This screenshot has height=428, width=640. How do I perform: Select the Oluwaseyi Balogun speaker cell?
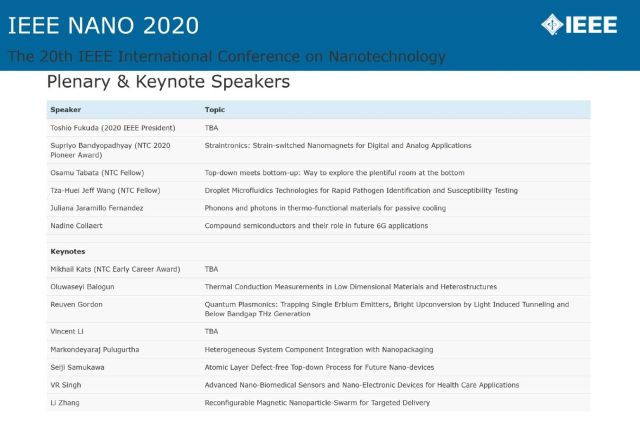[x=82, y=287]
